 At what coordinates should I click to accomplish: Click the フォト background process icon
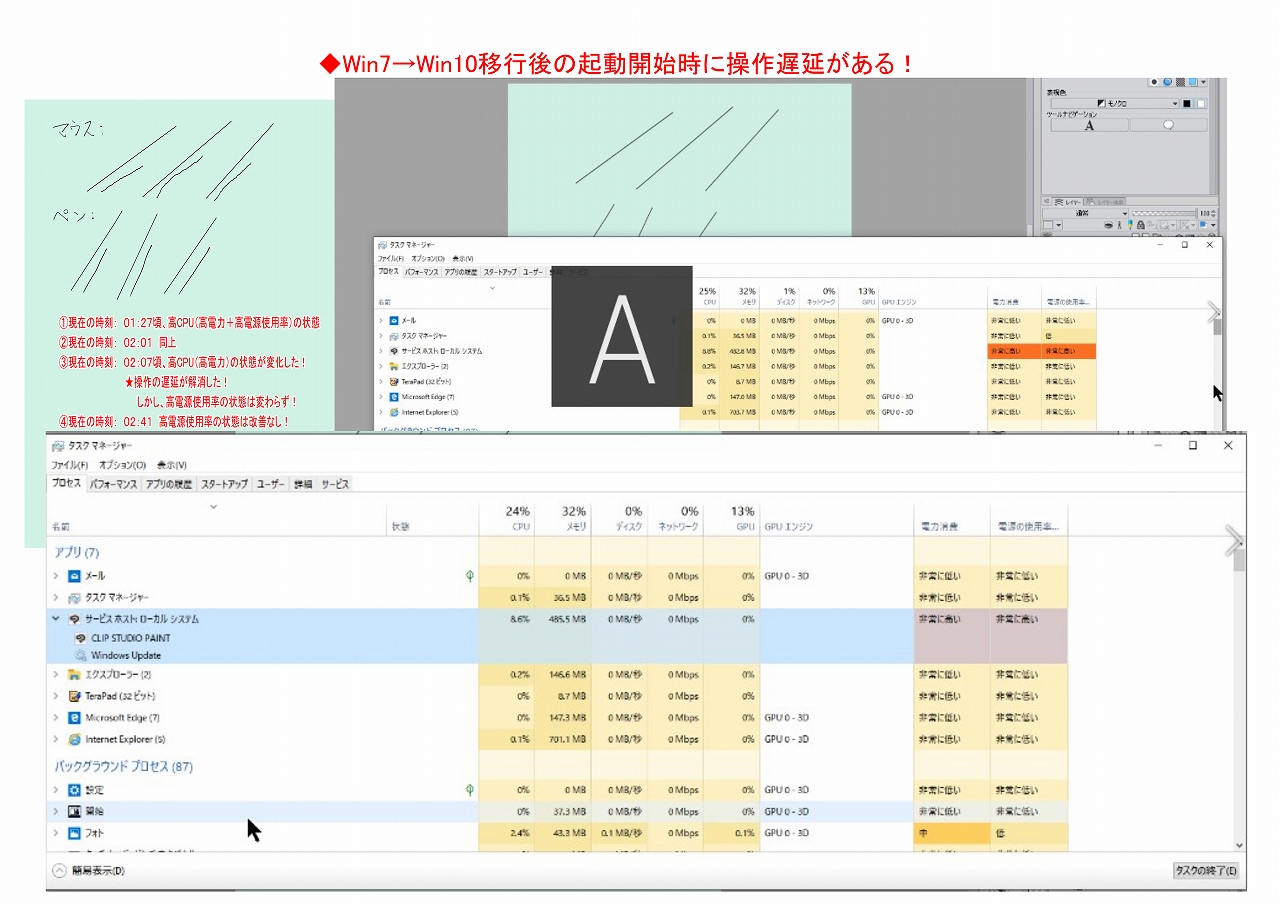pyautogui.click(x=74, y=833)
